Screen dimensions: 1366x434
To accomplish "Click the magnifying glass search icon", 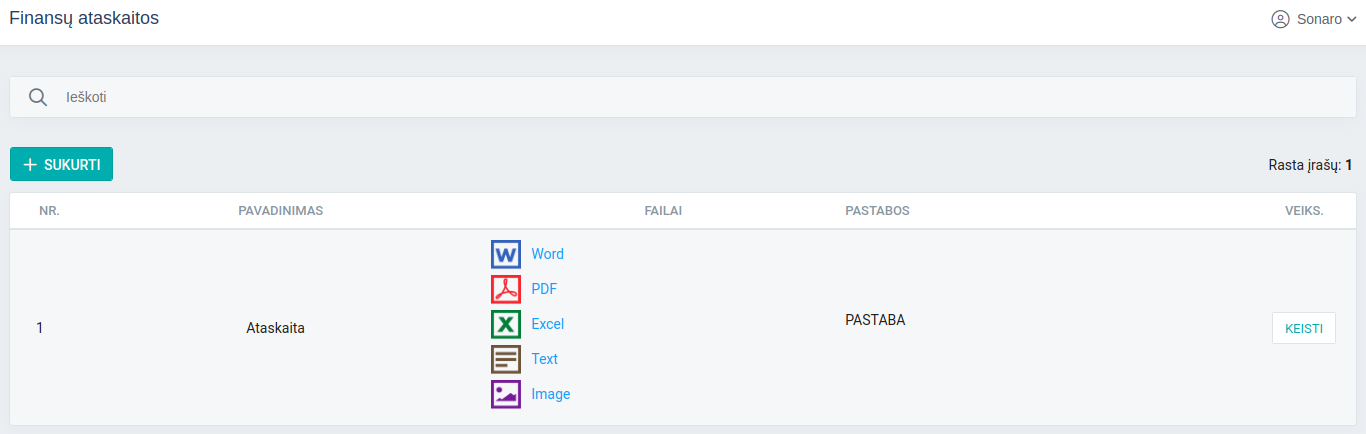I will tap(38, 97).
